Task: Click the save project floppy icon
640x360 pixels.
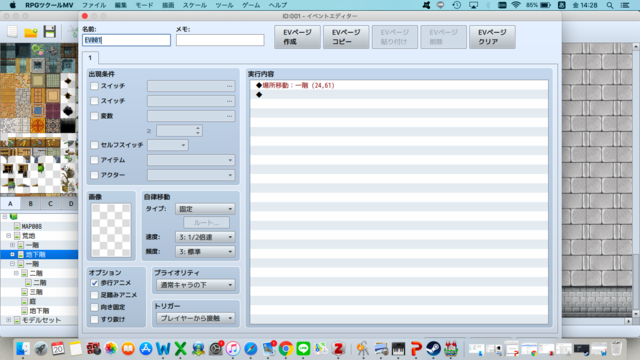Action: [x=50, y=31]
